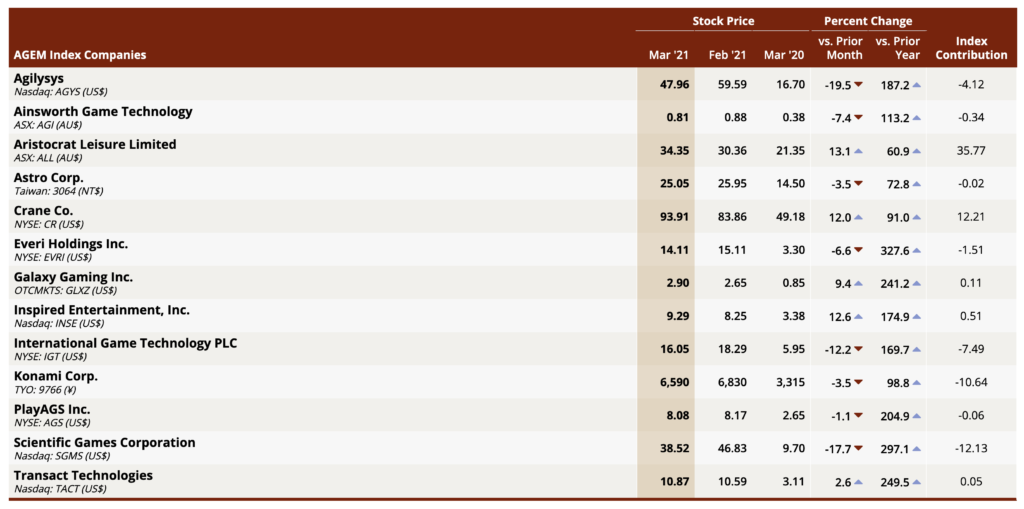Image resolution: width=1024 pixels, height=509 pixels.
Task: Click Crane Co. Mar '21 price 93.91
Action: [675, 217]
